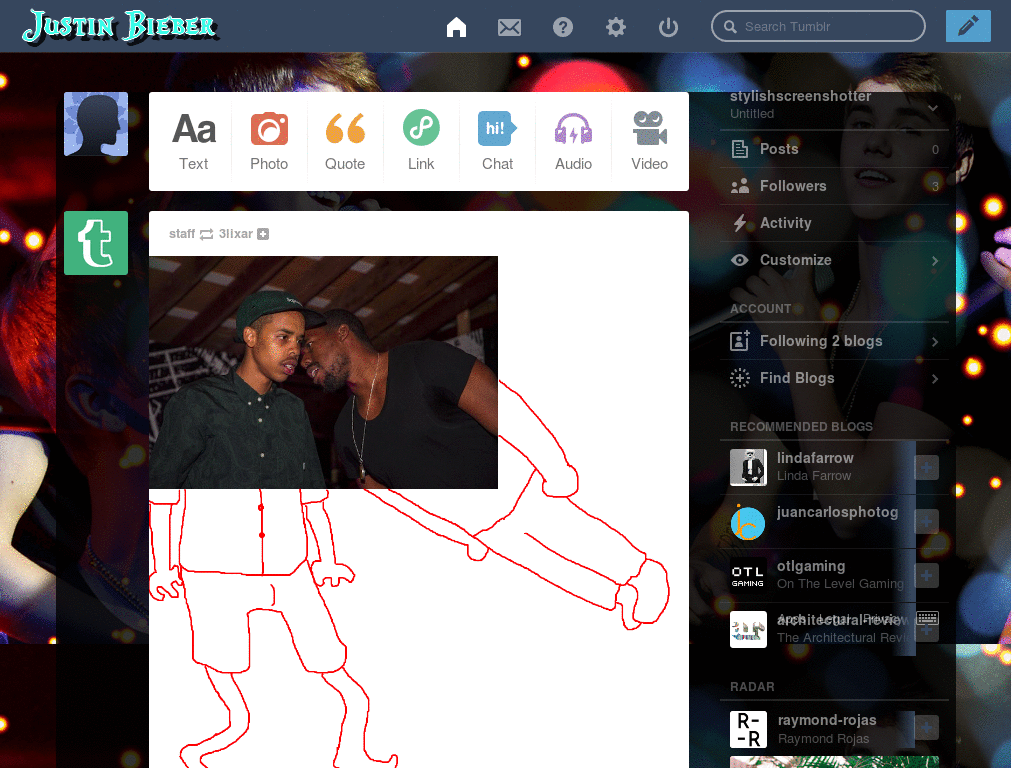The height and width of the screenshot is (768, 1024).
Task: Follow lindafarrow with the plus button
Action: tap(926, 467)
